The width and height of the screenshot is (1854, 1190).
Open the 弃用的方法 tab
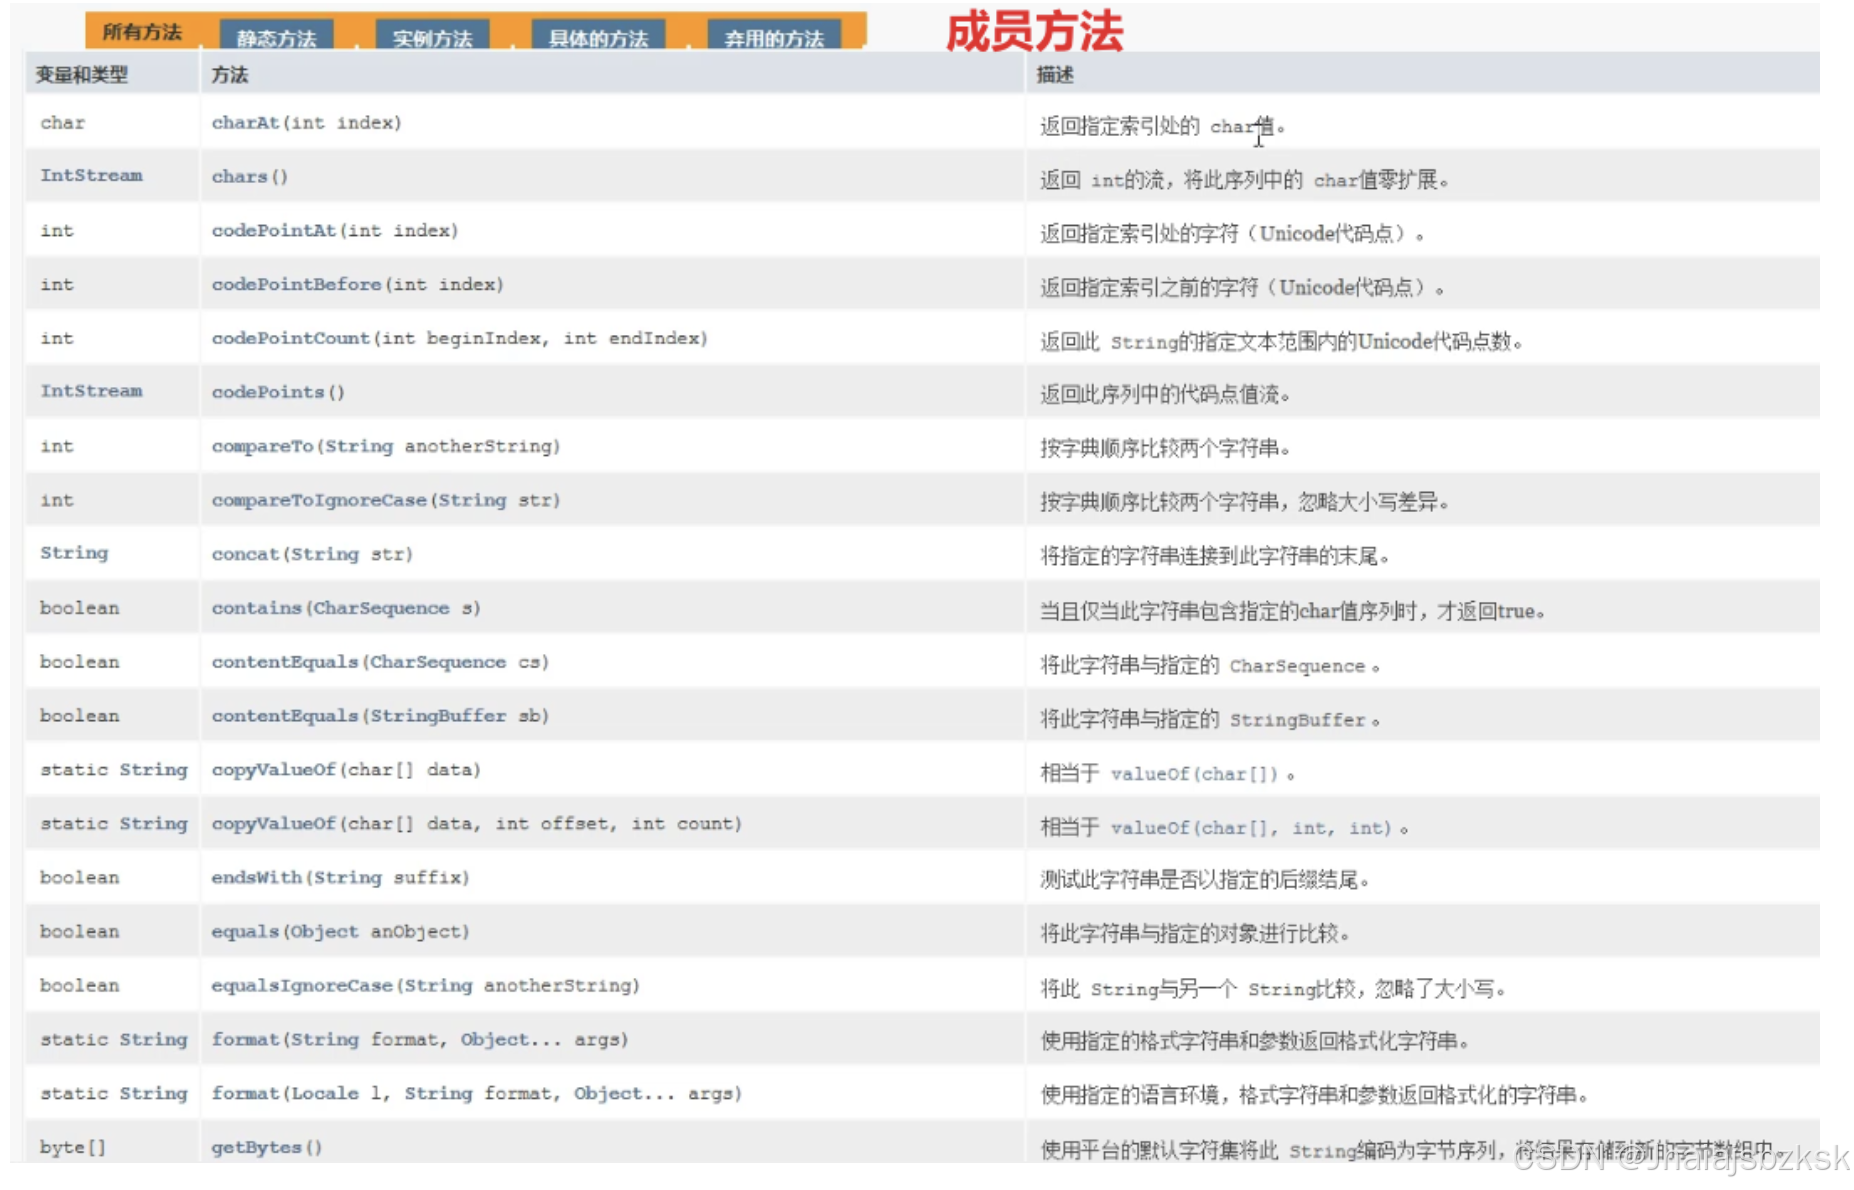[x=774, y=38]
